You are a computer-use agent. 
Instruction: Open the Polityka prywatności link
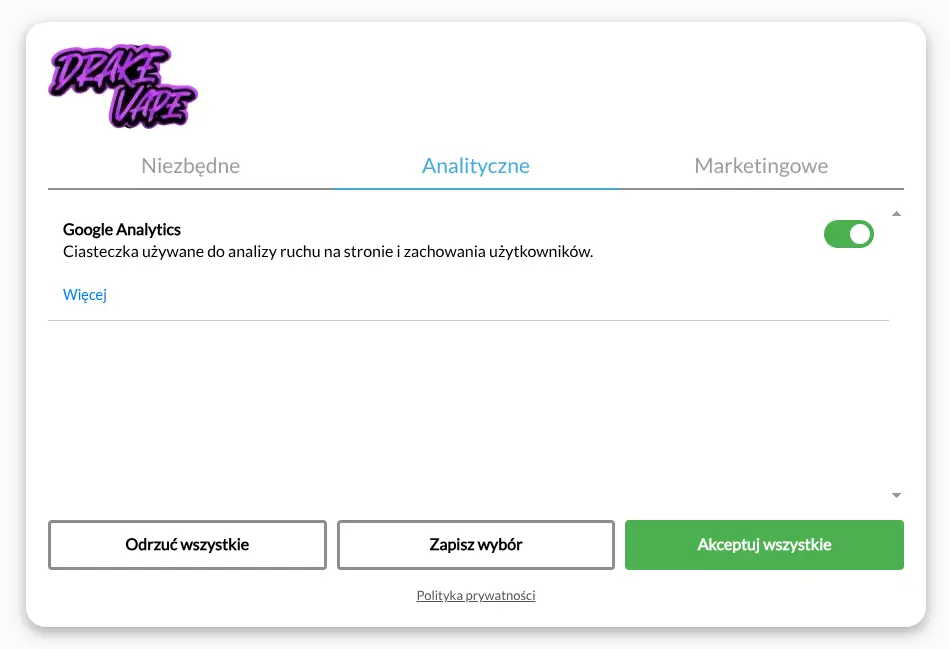475,596
